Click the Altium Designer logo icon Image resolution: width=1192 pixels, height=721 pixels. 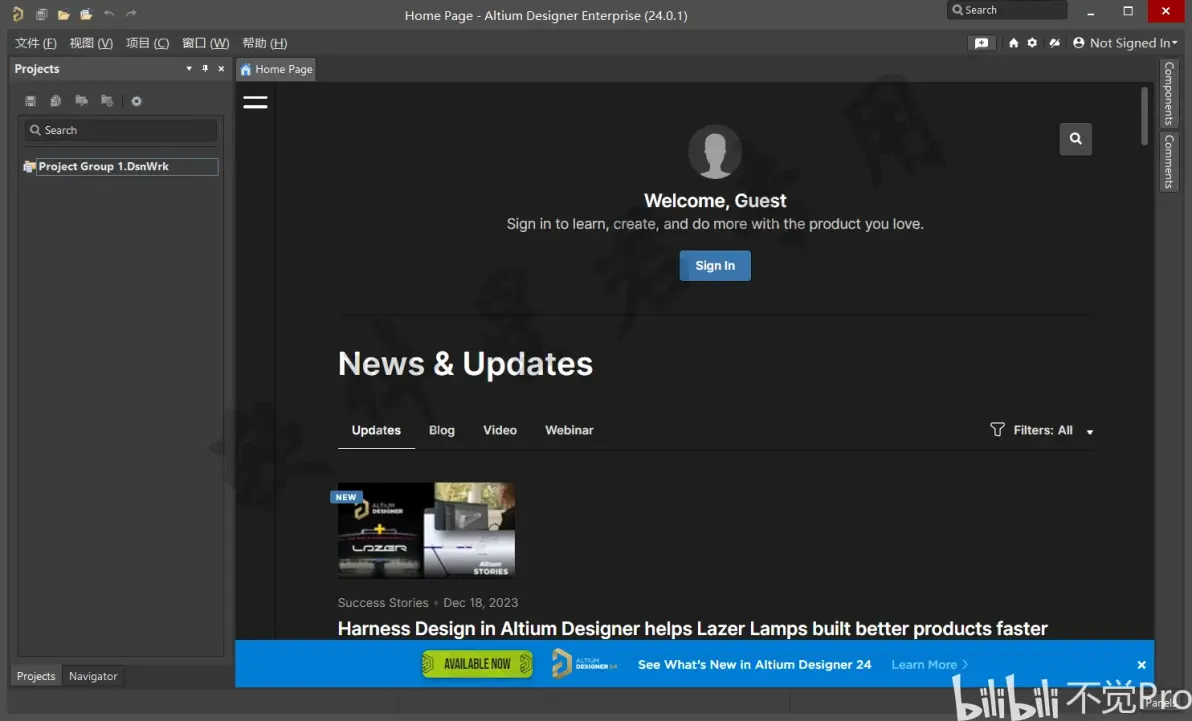(17, 14)
